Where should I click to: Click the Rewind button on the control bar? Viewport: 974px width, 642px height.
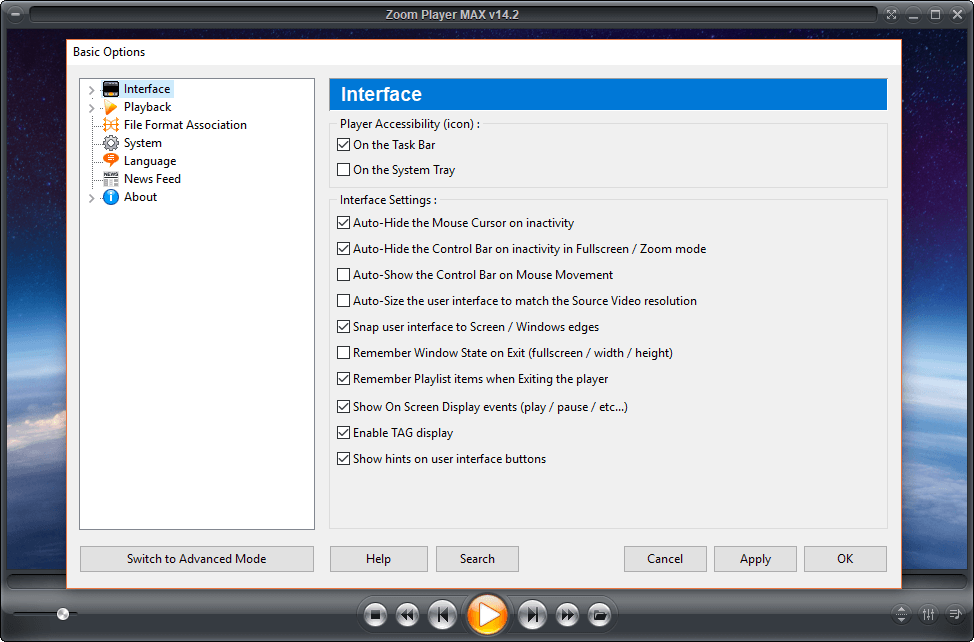click(407, 615)
